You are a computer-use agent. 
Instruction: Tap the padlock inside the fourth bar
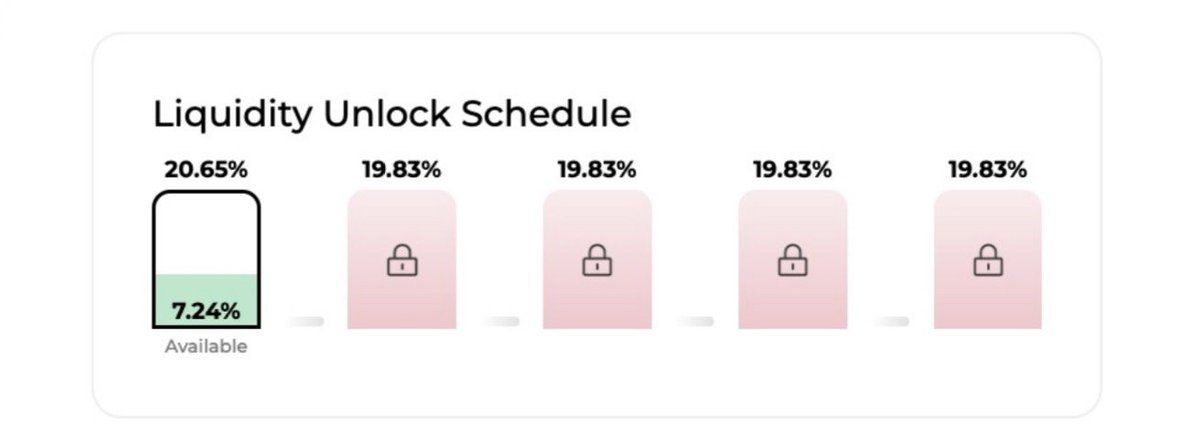click(793, 262)
